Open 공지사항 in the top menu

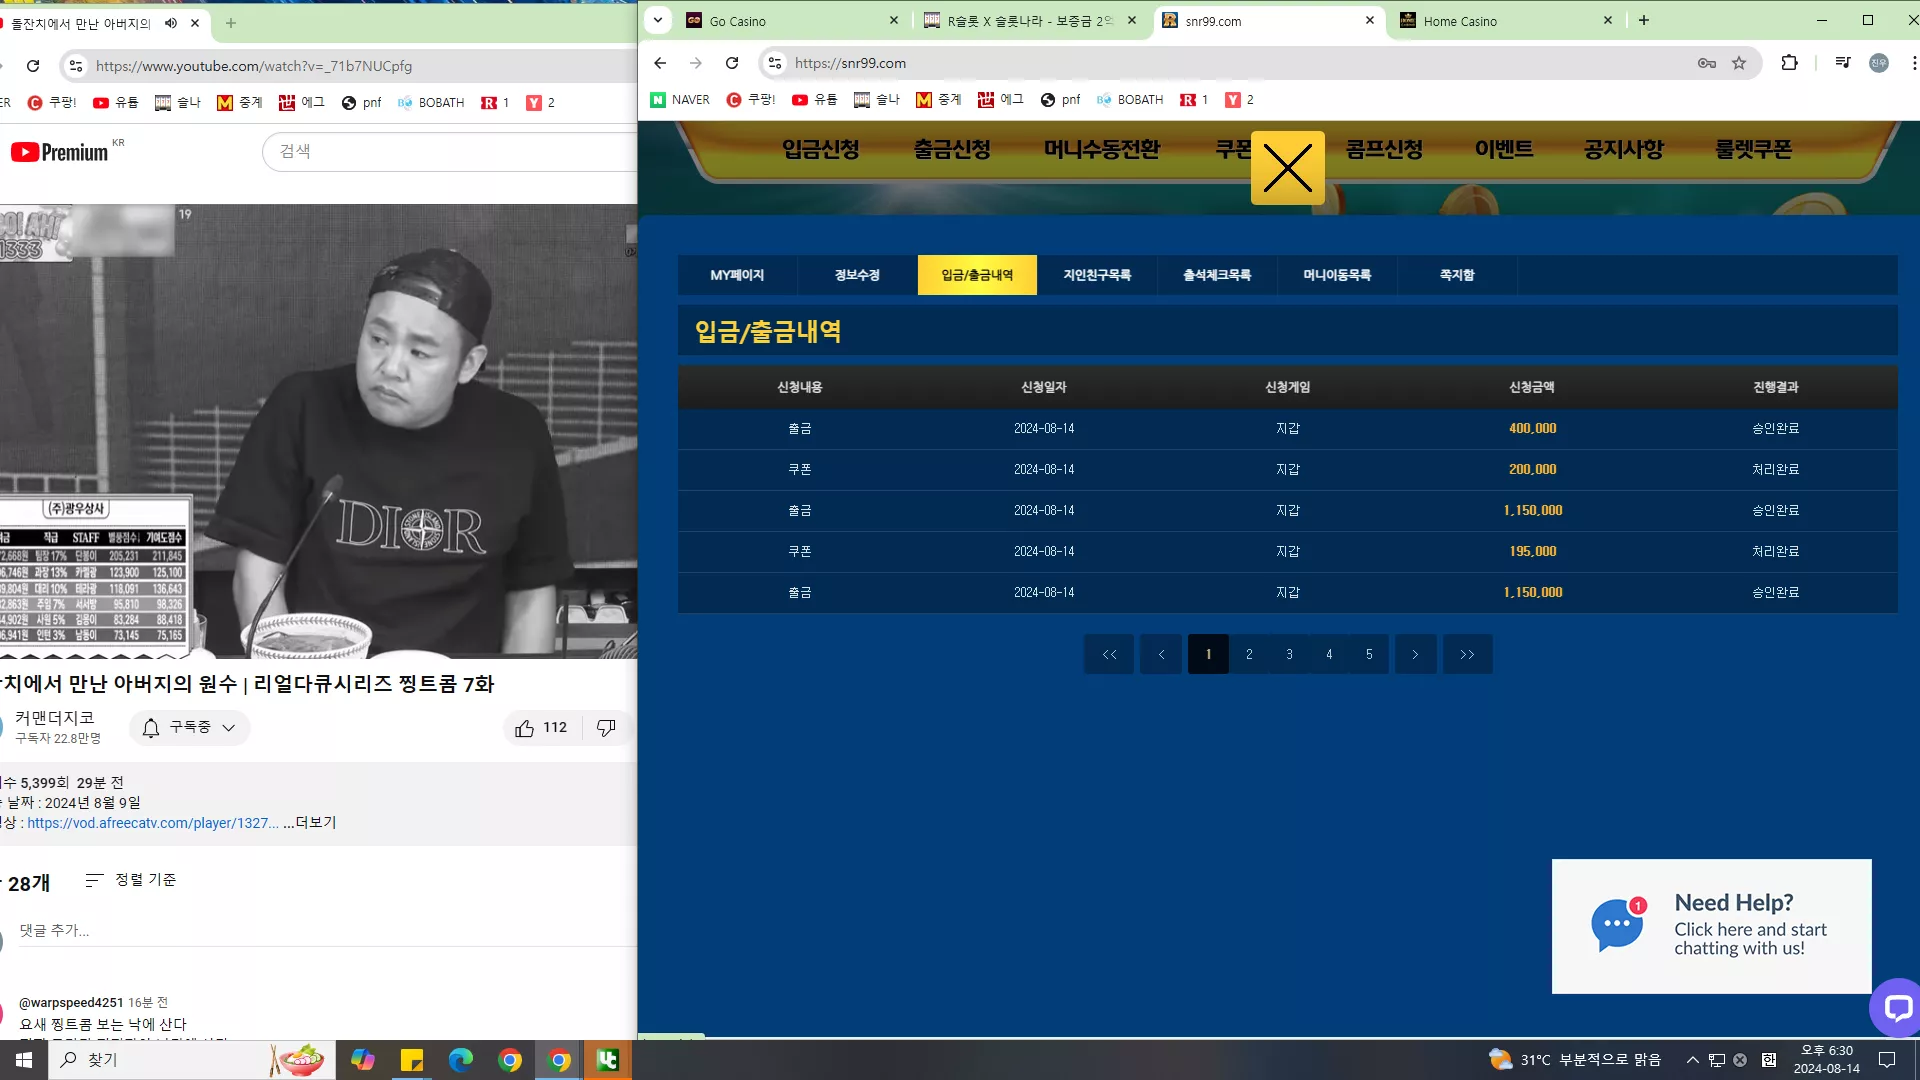(1624, 149)
